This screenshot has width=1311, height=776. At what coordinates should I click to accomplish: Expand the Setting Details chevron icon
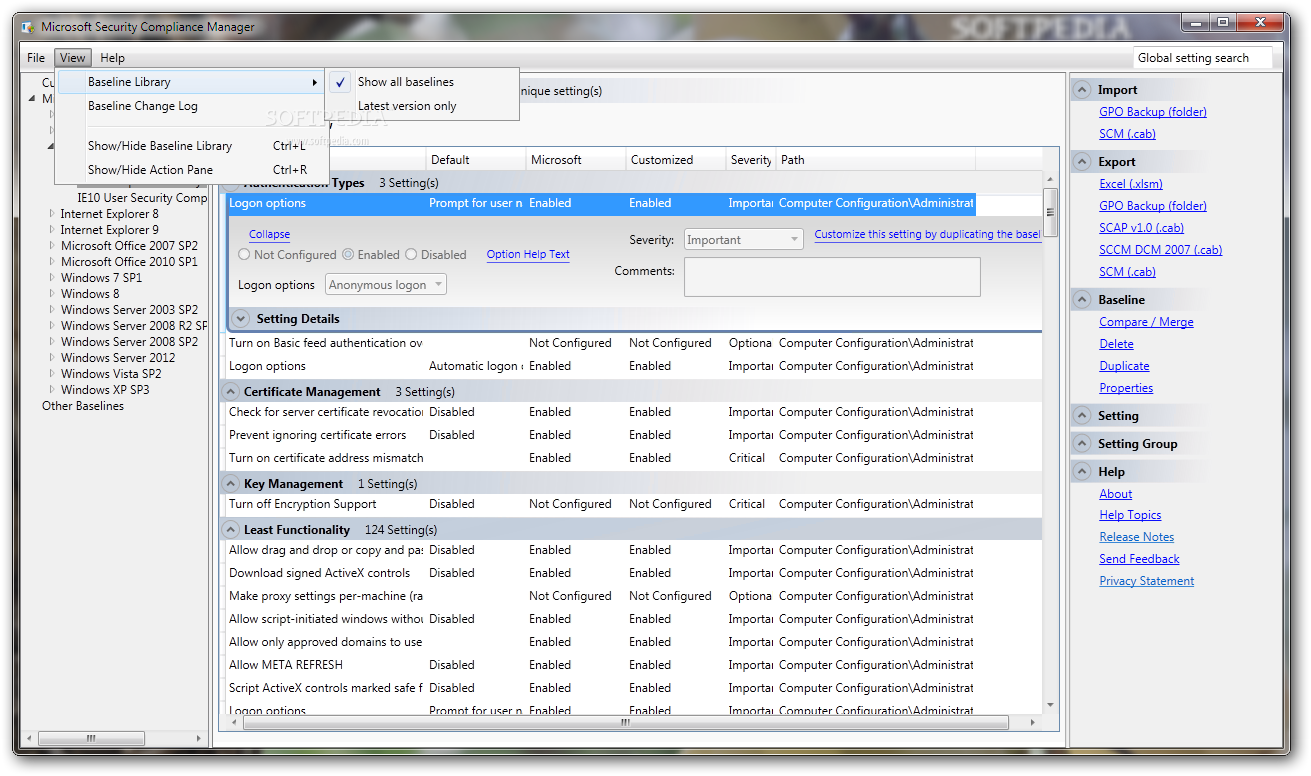point(240,319)
